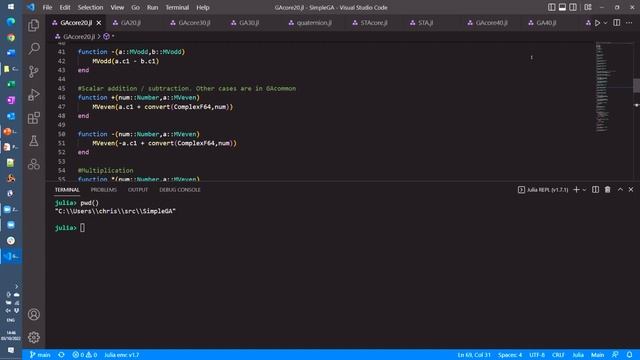Open the Extensions view
Image resolution: width=640 pixels, height=360 pixels.
34,118
